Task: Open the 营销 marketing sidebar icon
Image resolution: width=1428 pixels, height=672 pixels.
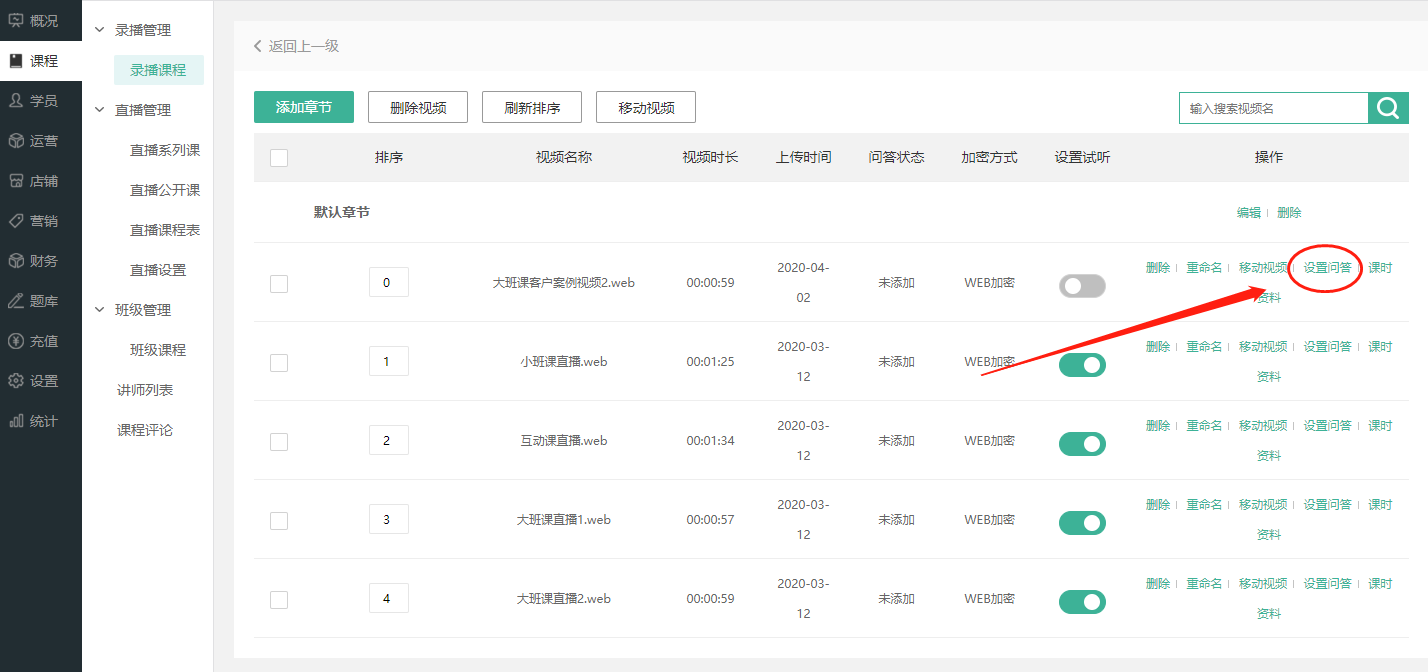Action: 16,220
